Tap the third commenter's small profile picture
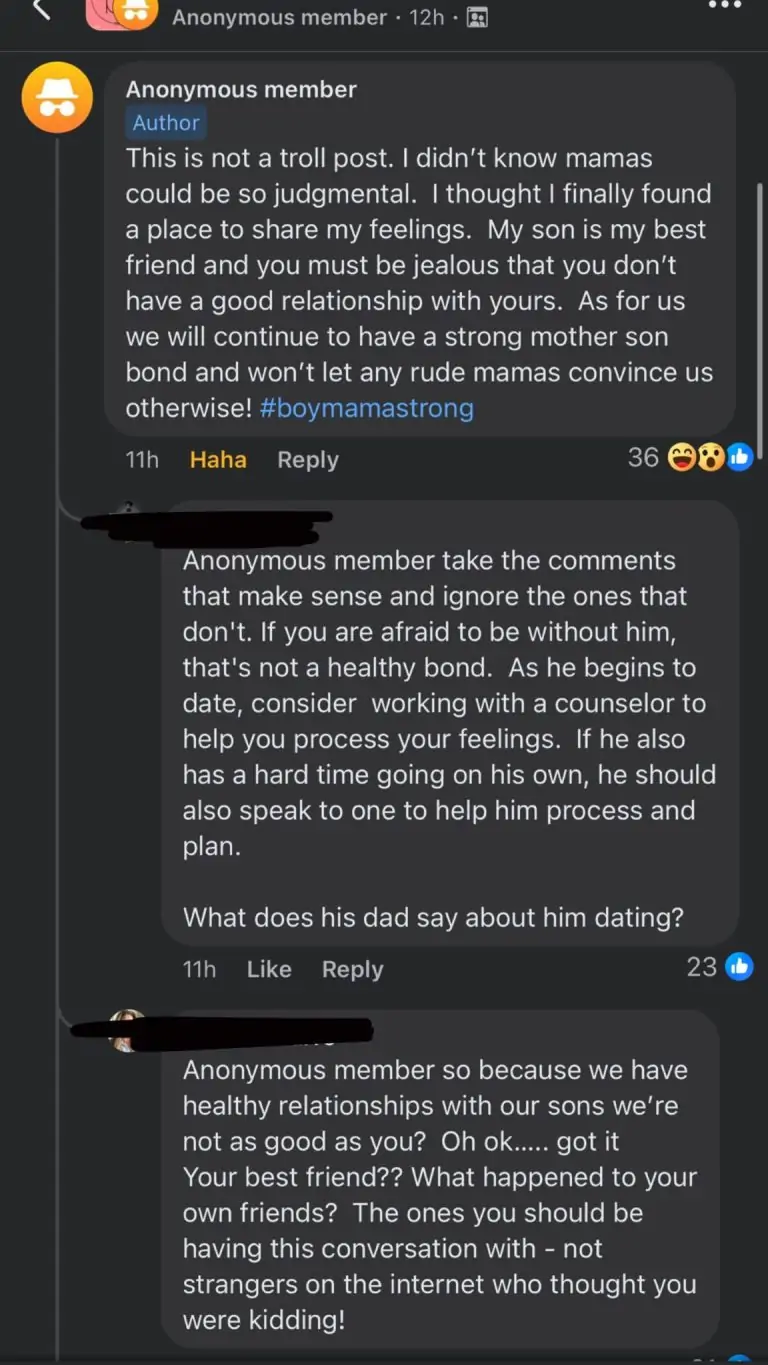768x1365 pixels. click(x=127, y=1030)
